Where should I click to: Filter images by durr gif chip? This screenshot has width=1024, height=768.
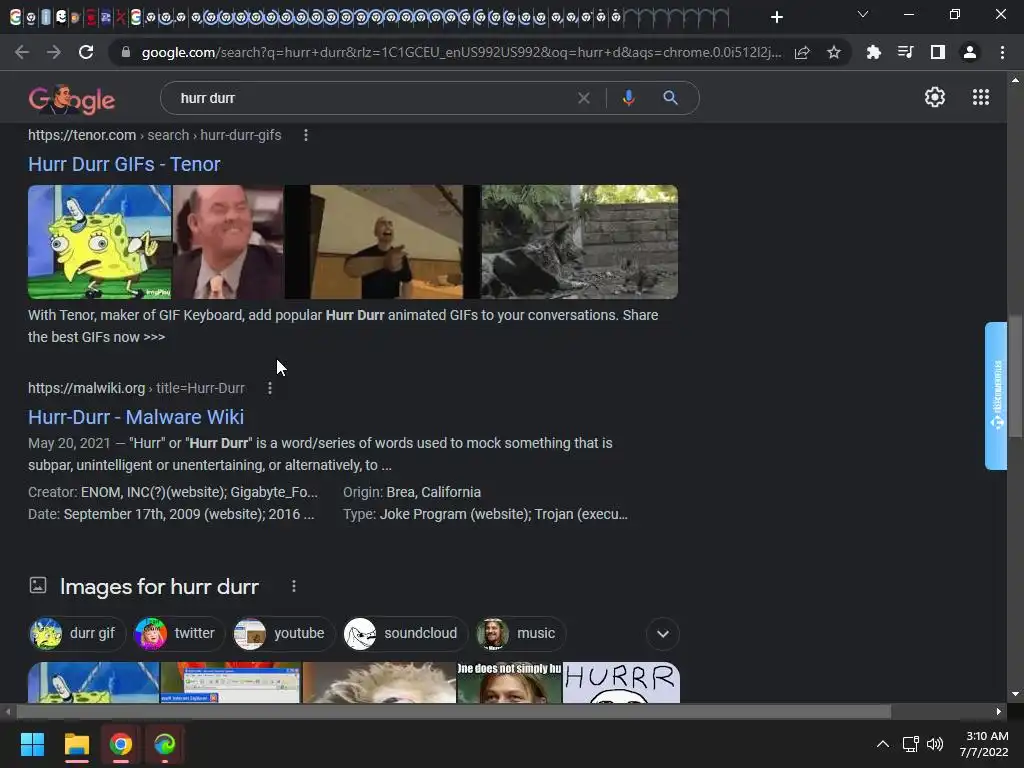(x=76, y=633)
